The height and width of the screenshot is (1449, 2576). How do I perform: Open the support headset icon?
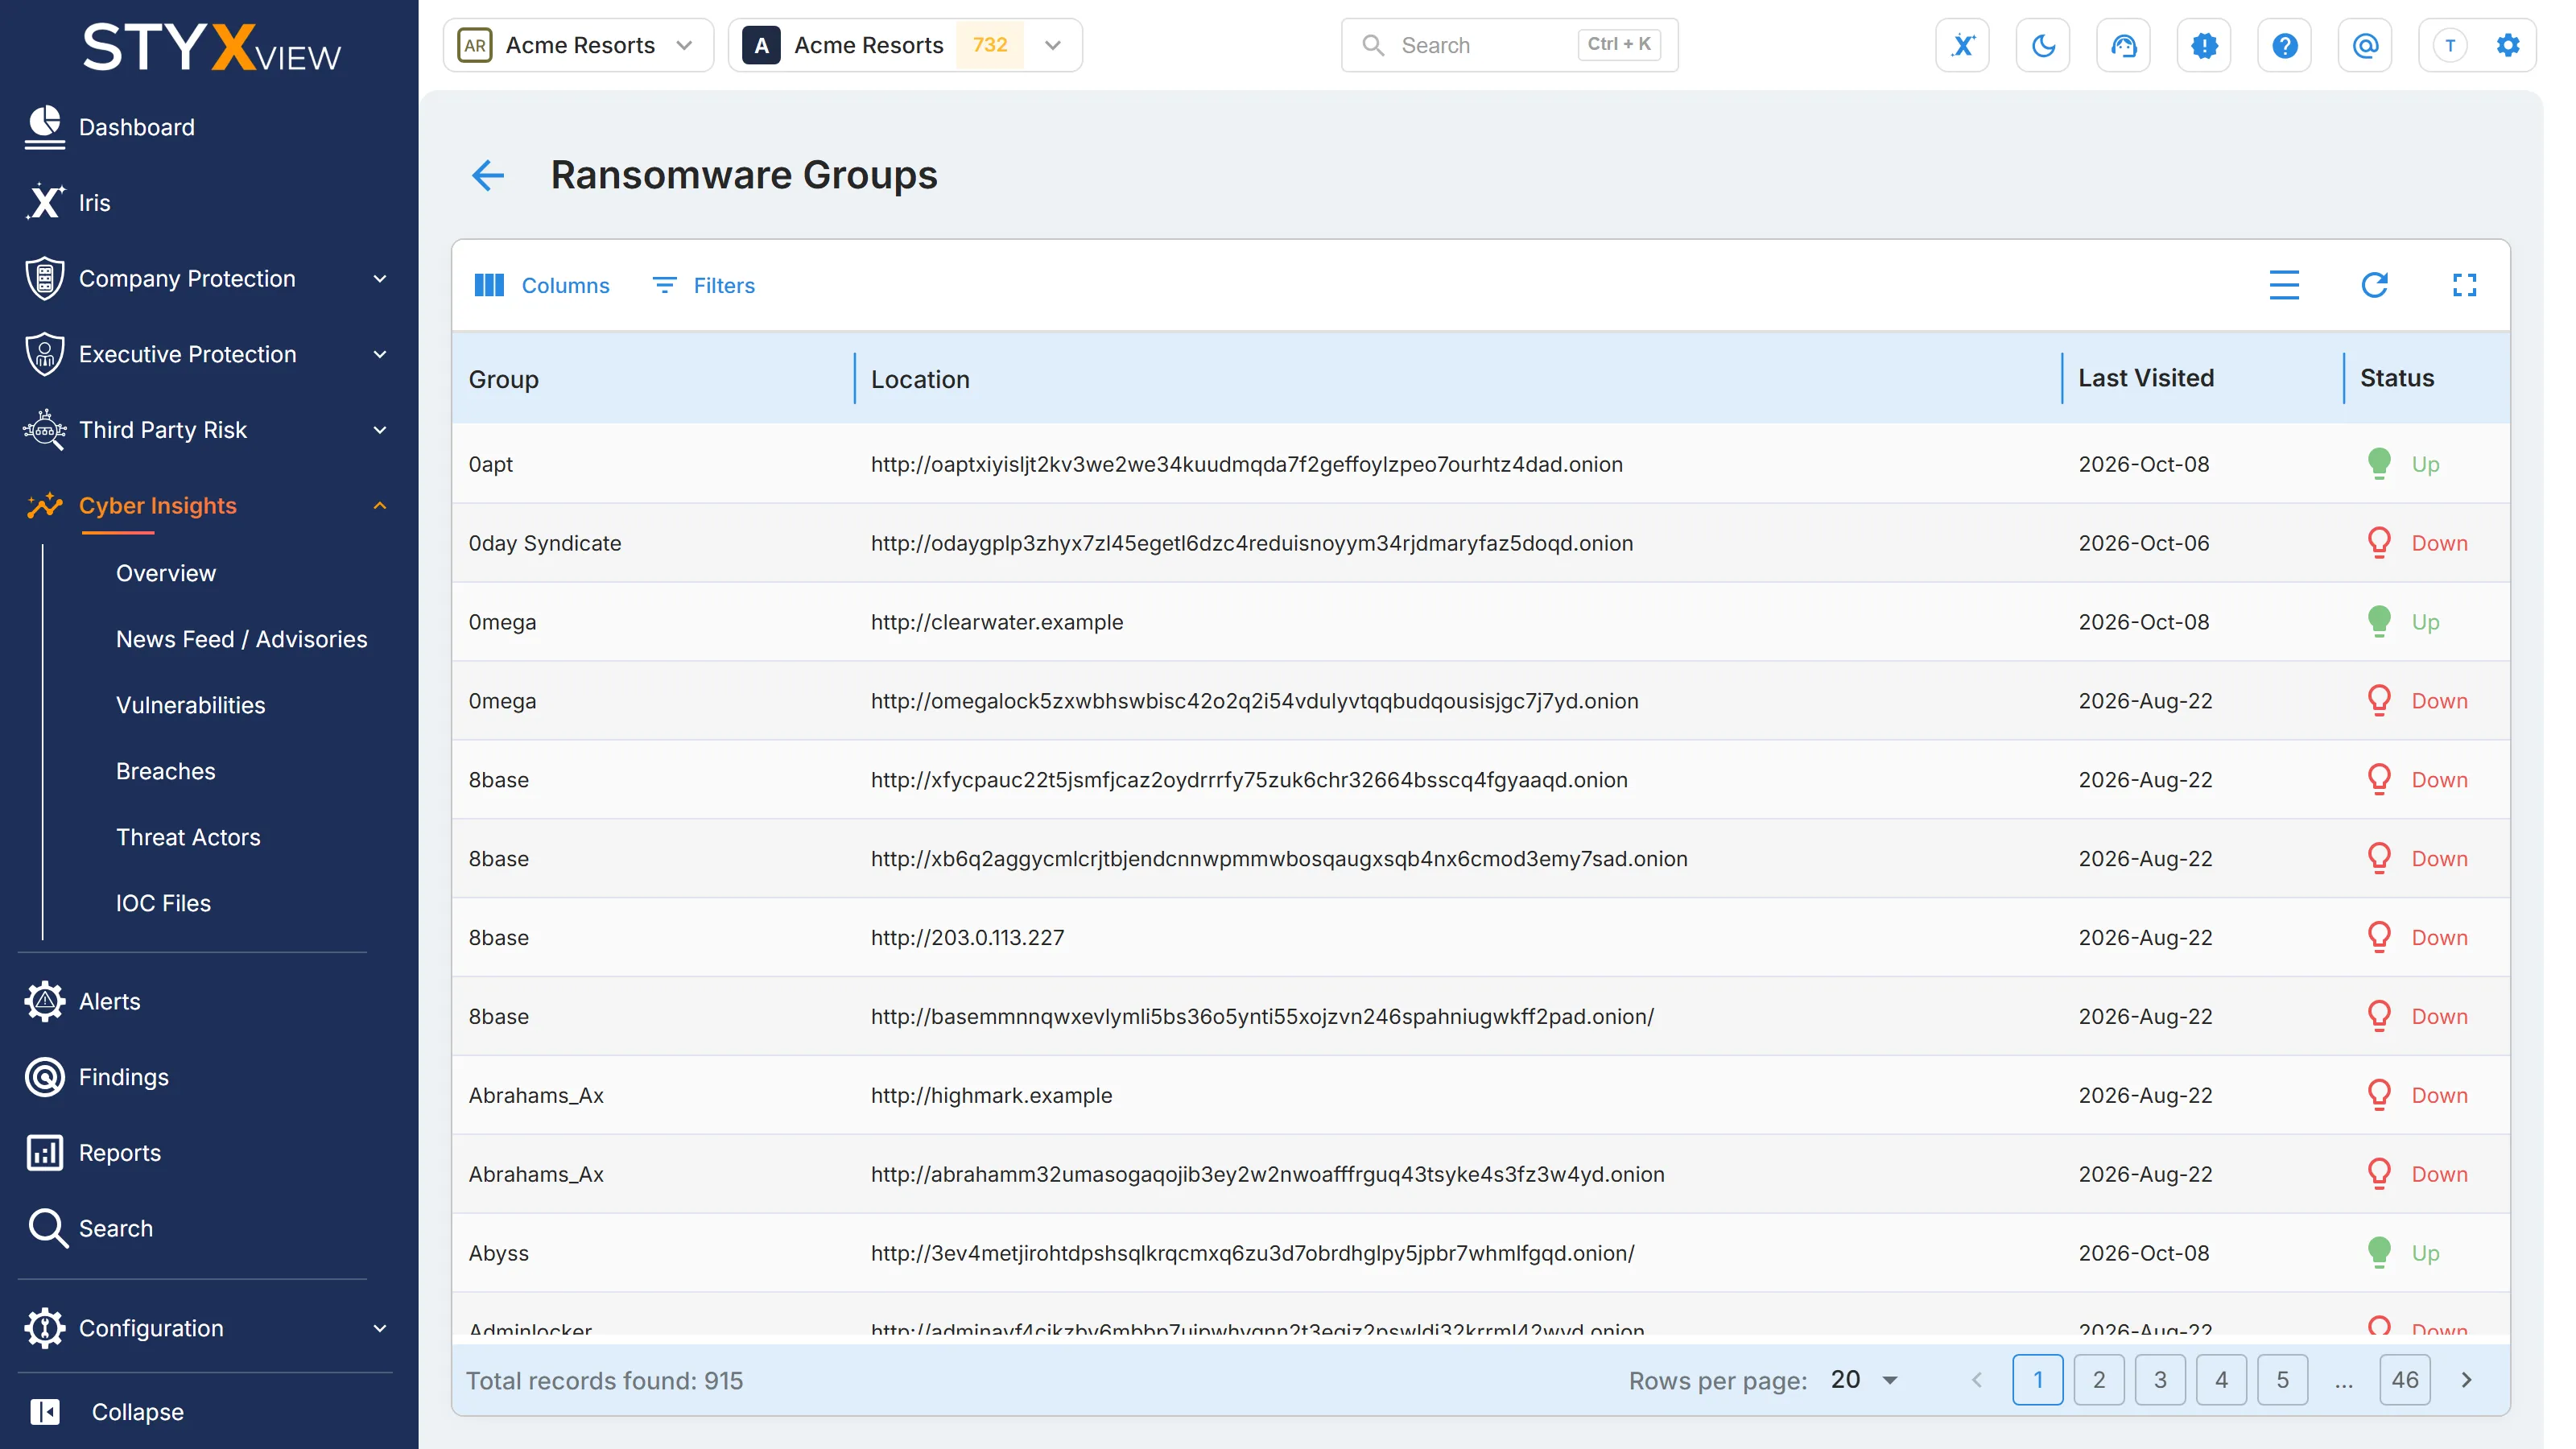pos(2124,45)
